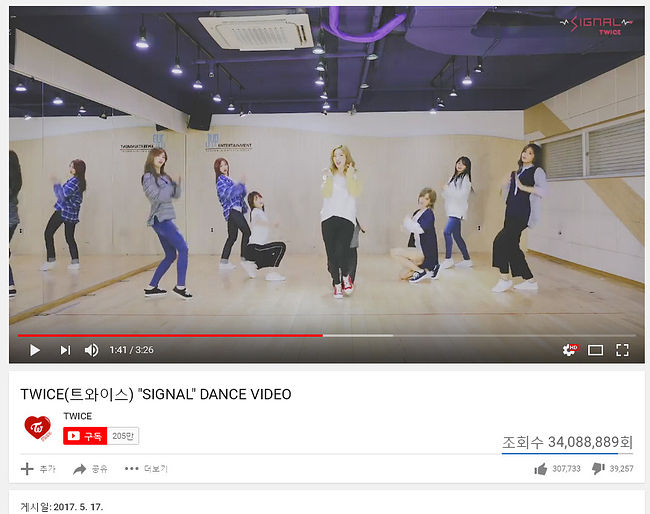Enter fullscreen mode
650x514 pixels.
[x=622, y=350]
